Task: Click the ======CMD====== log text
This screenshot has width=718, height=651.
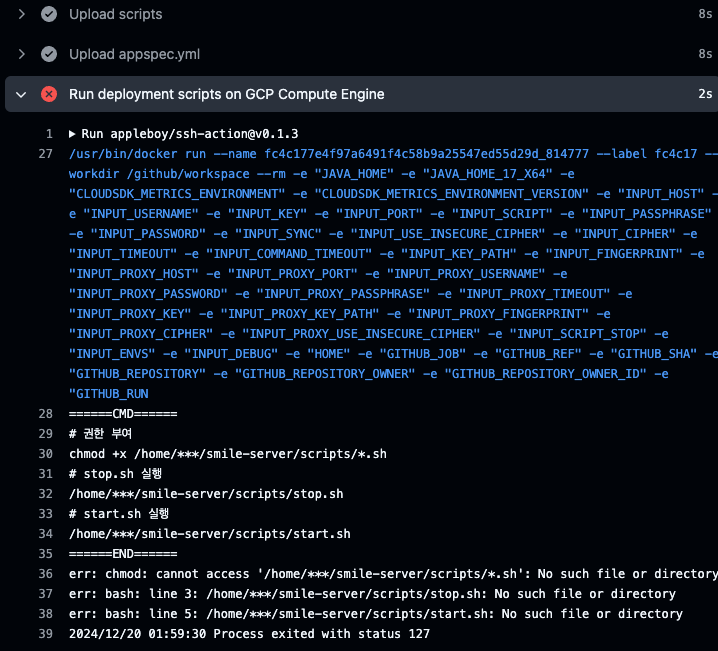Action: pos(123,414)
